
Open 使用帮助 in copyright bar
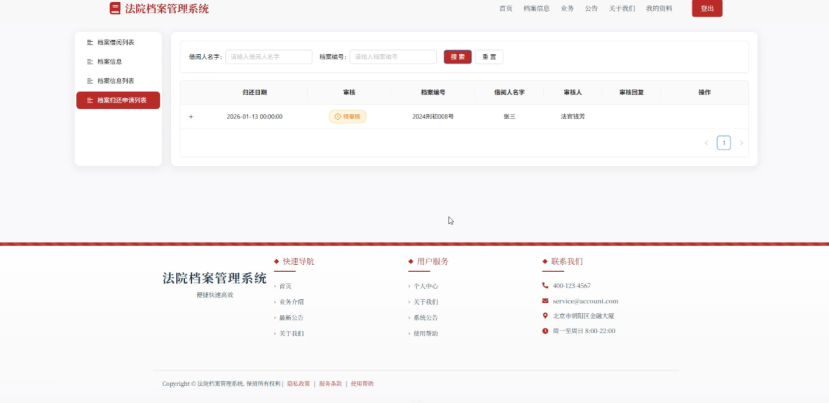click(x=362, y=384)
